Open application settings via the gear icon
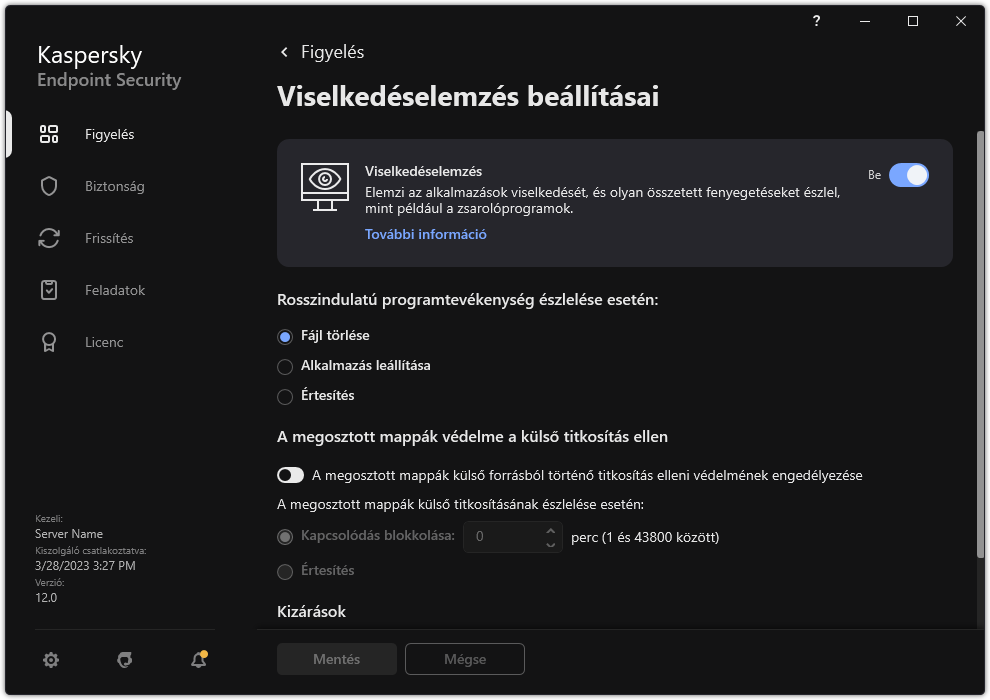Image resolution: width=990 pixels, height=700 pixels. point(50,660)
